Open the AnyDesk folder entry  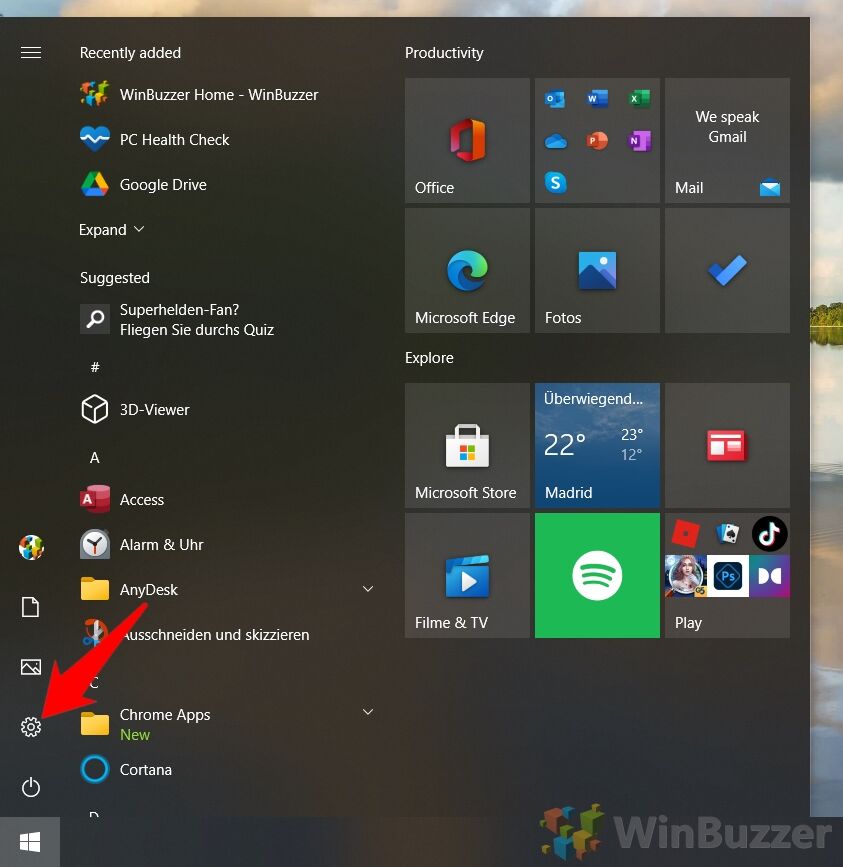click(227, 589)
